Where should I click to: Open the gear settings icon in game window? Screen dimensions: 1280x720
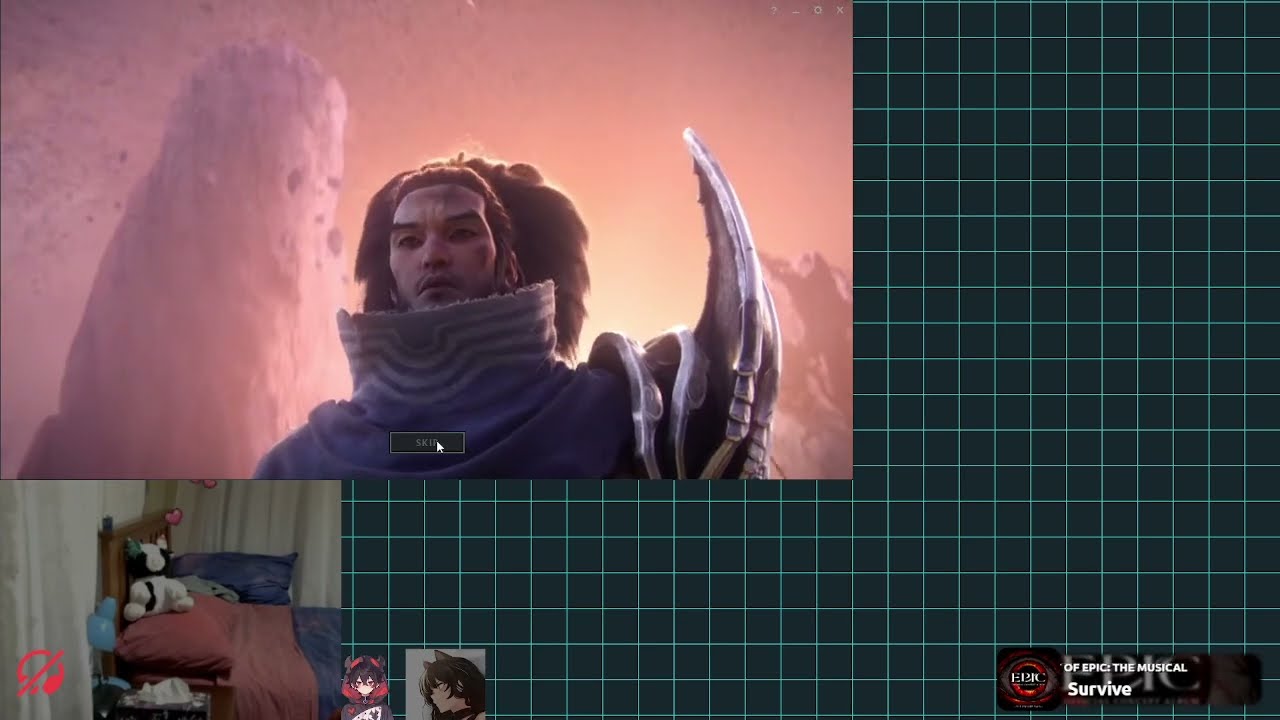click(x=817, y=10)
